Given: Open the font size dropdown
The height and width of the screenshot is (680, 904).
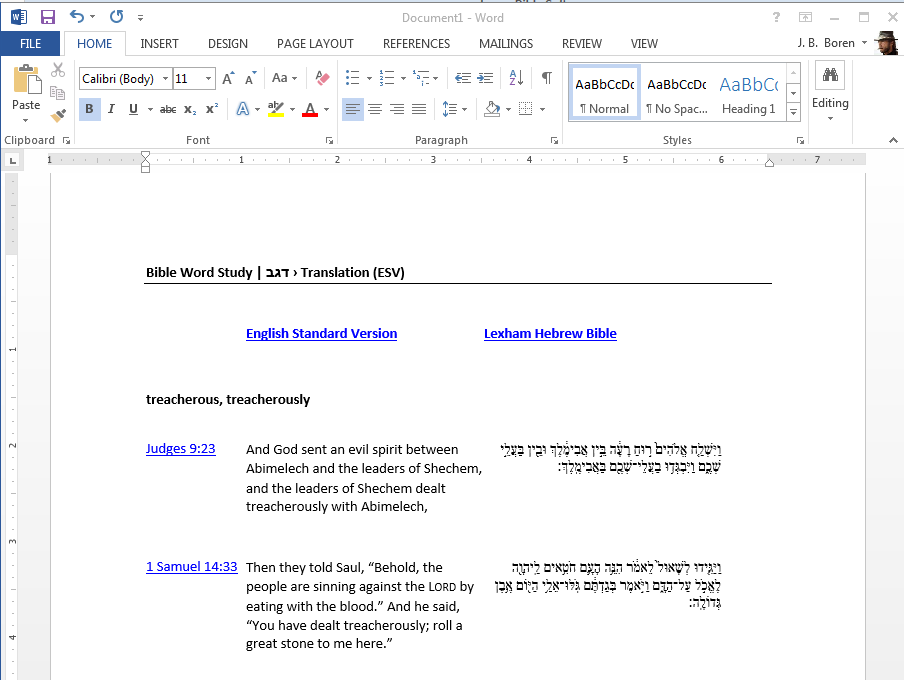Looking at the screenshot, I should (209, 78).
